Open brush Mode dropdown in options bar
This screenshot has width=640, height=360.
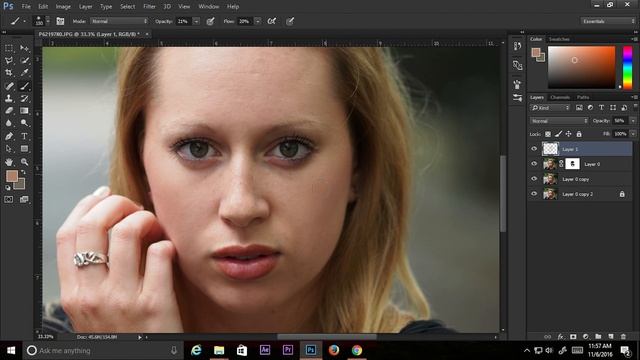pos(119,21)
